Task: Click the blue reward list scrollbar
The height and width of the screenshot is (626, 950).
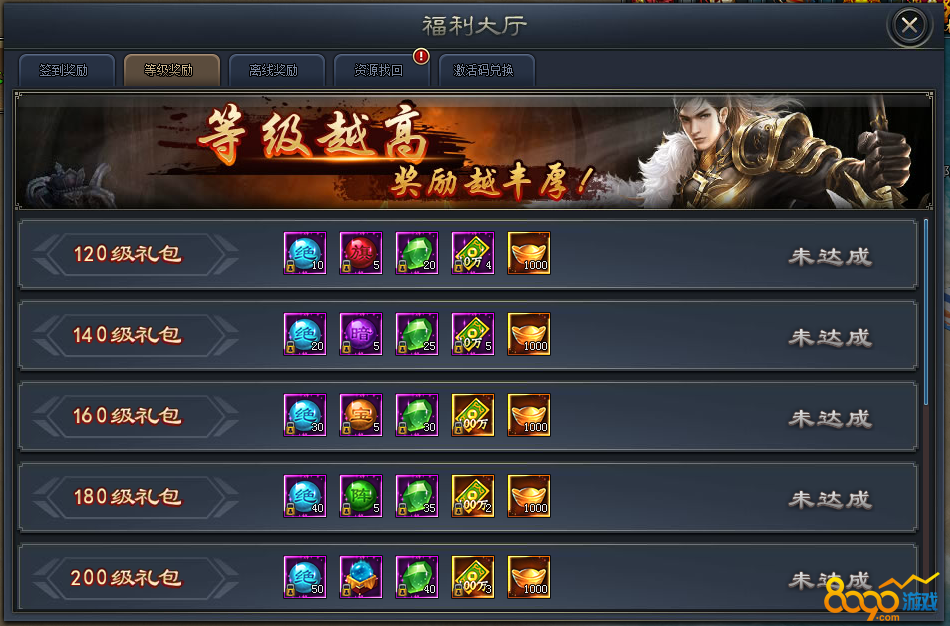Action: [926, 313]
